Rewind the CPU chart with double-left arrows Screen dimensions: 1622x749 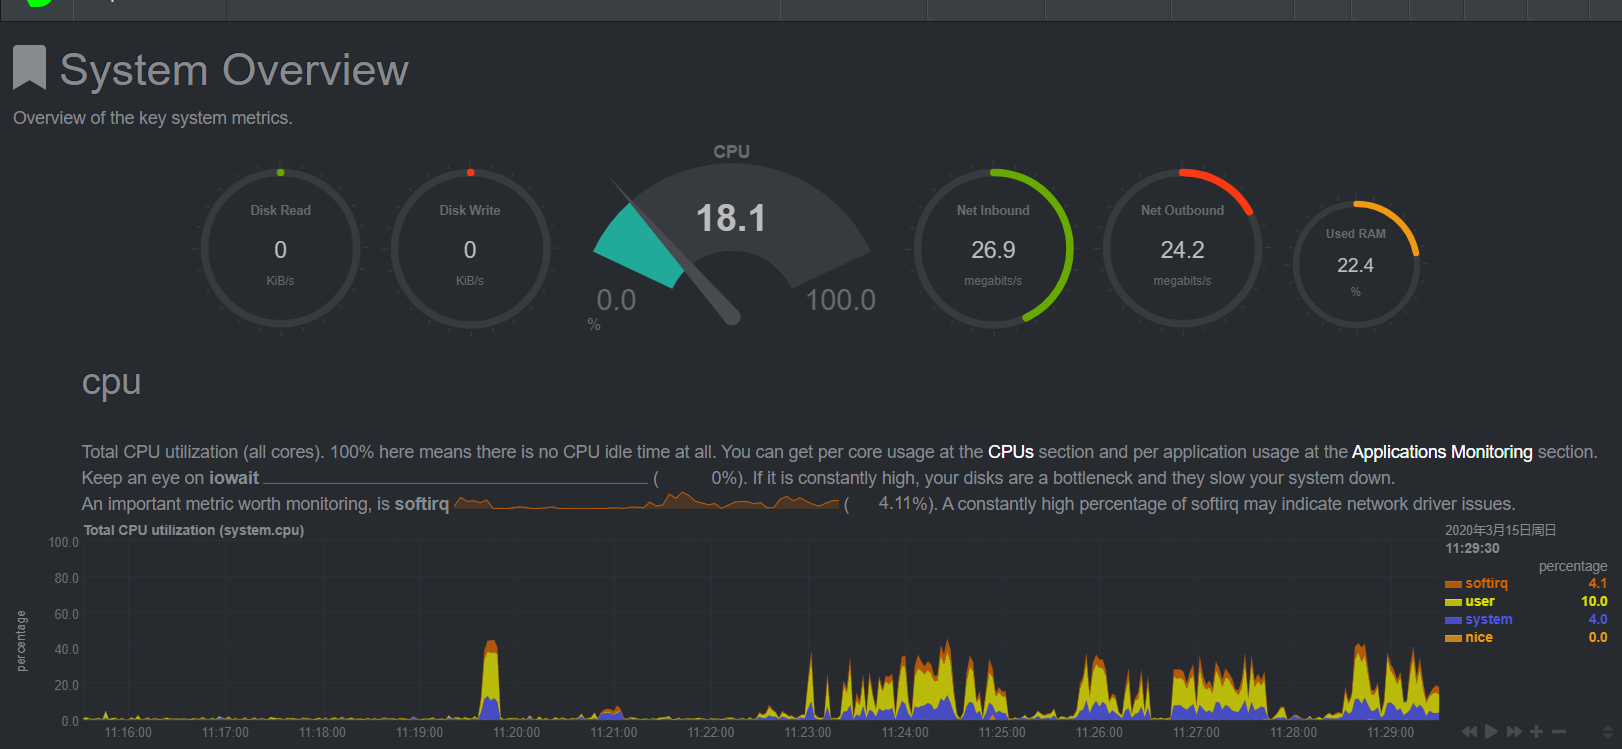point(1469,732)
